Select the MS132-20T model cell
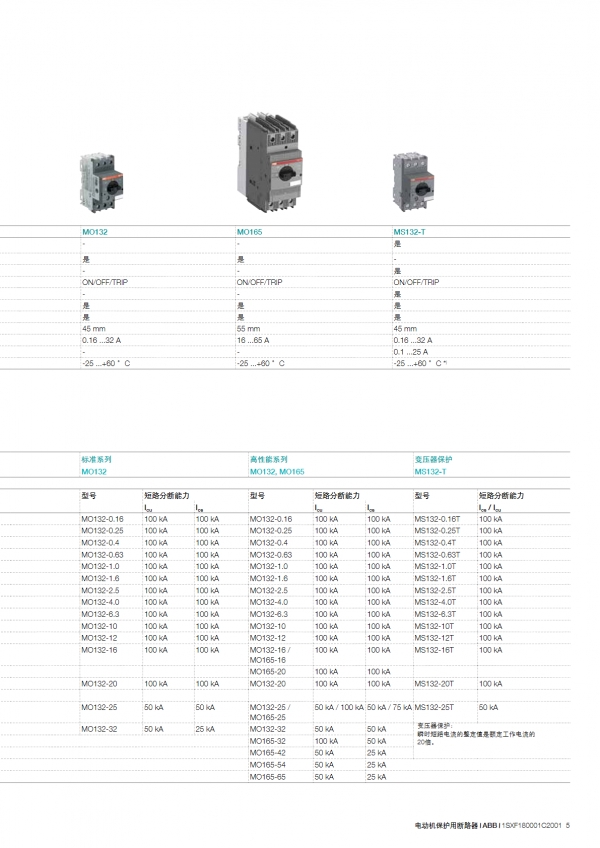The image size is (600, 848). 434,684
